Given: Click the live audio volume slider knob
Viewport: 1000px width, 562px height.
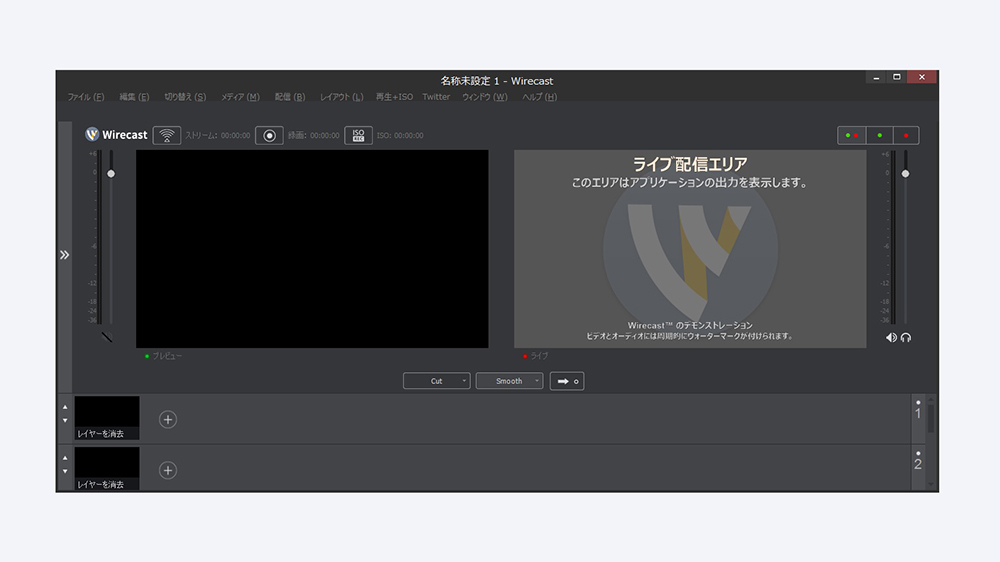Looking at the screenshot, I should pos(905,174).
